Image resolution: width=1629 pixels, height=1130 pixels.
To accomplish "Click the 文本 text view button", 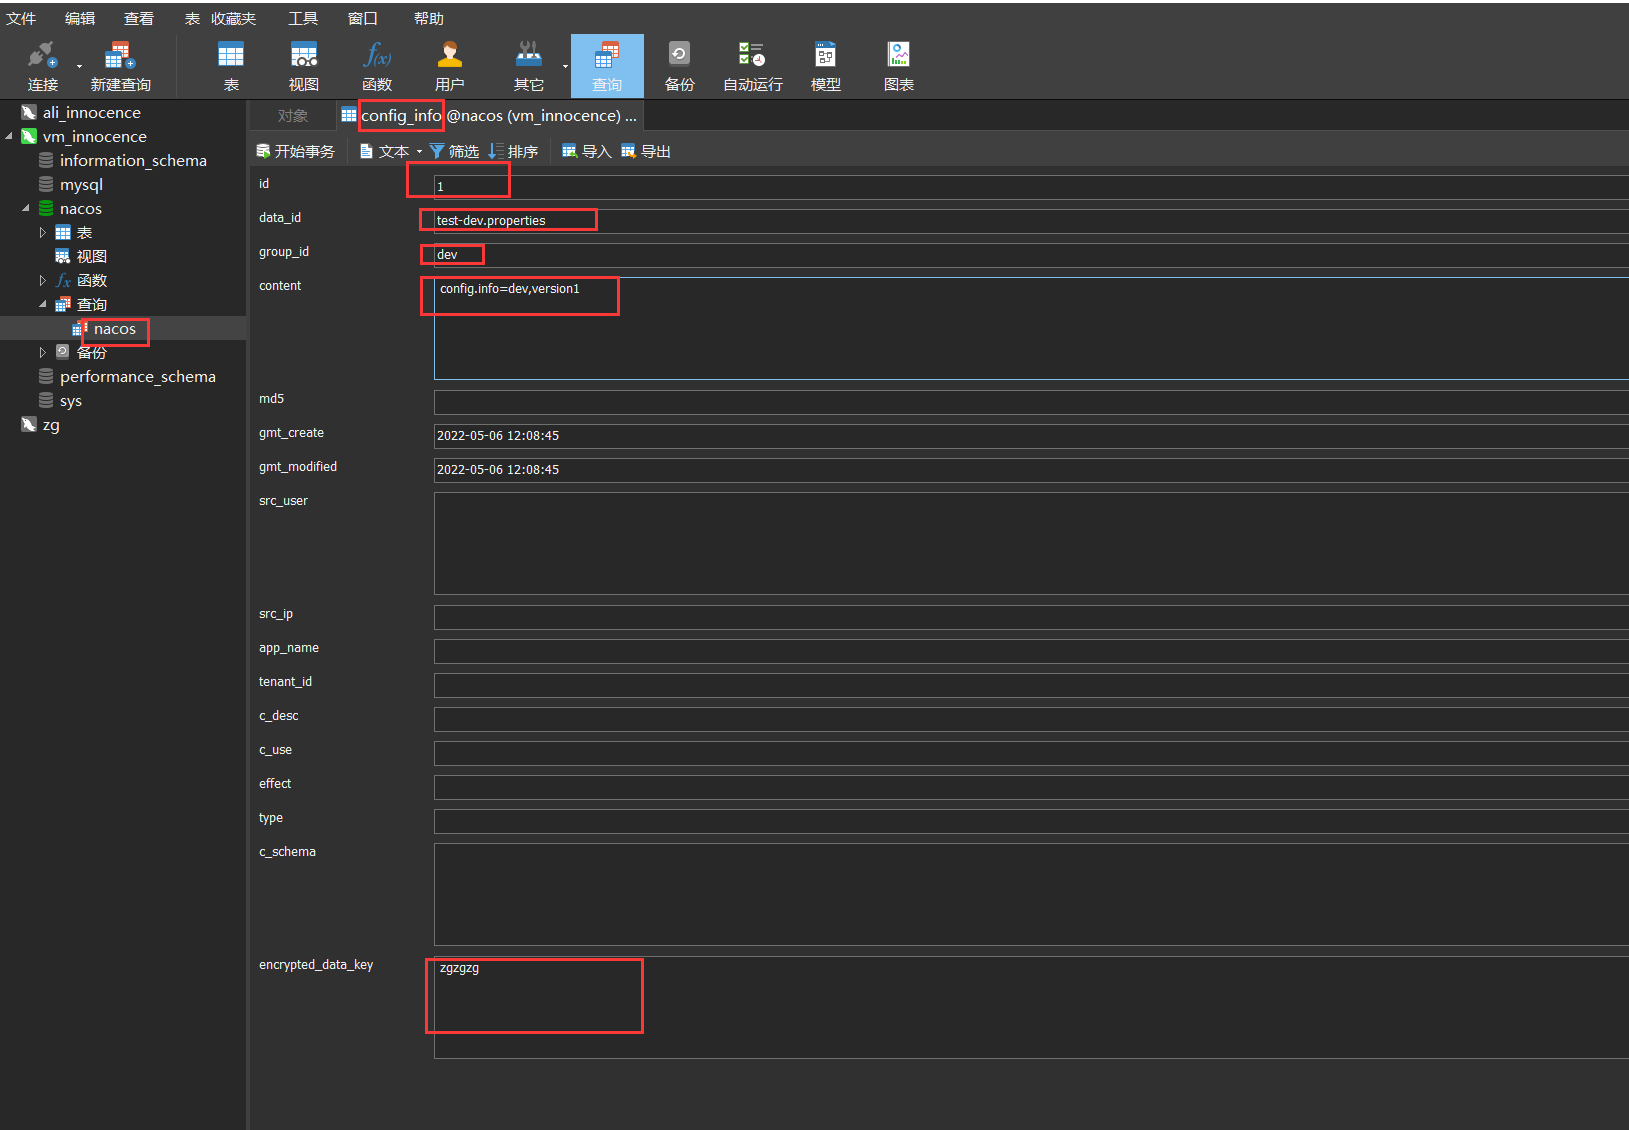I will click(x=385, y=151).
